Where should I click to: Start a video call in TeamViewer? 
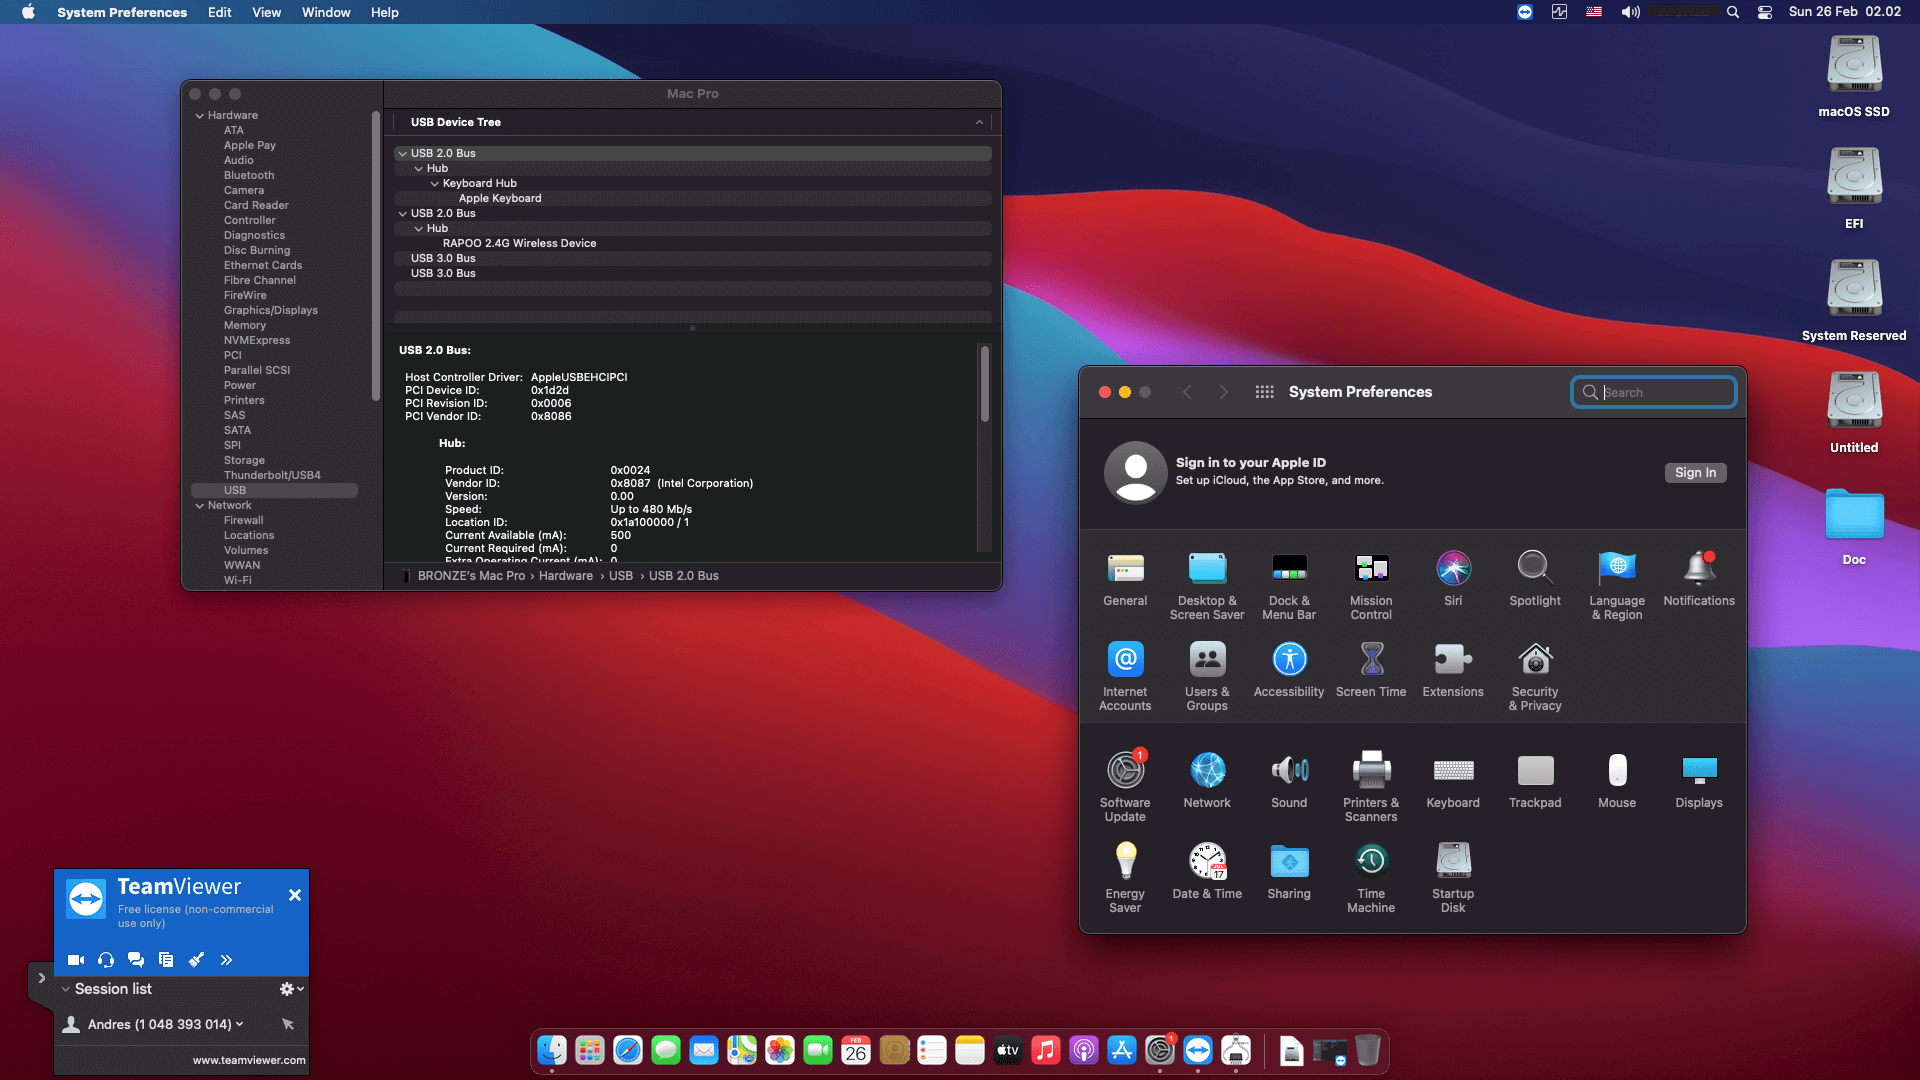click(75, 960)
